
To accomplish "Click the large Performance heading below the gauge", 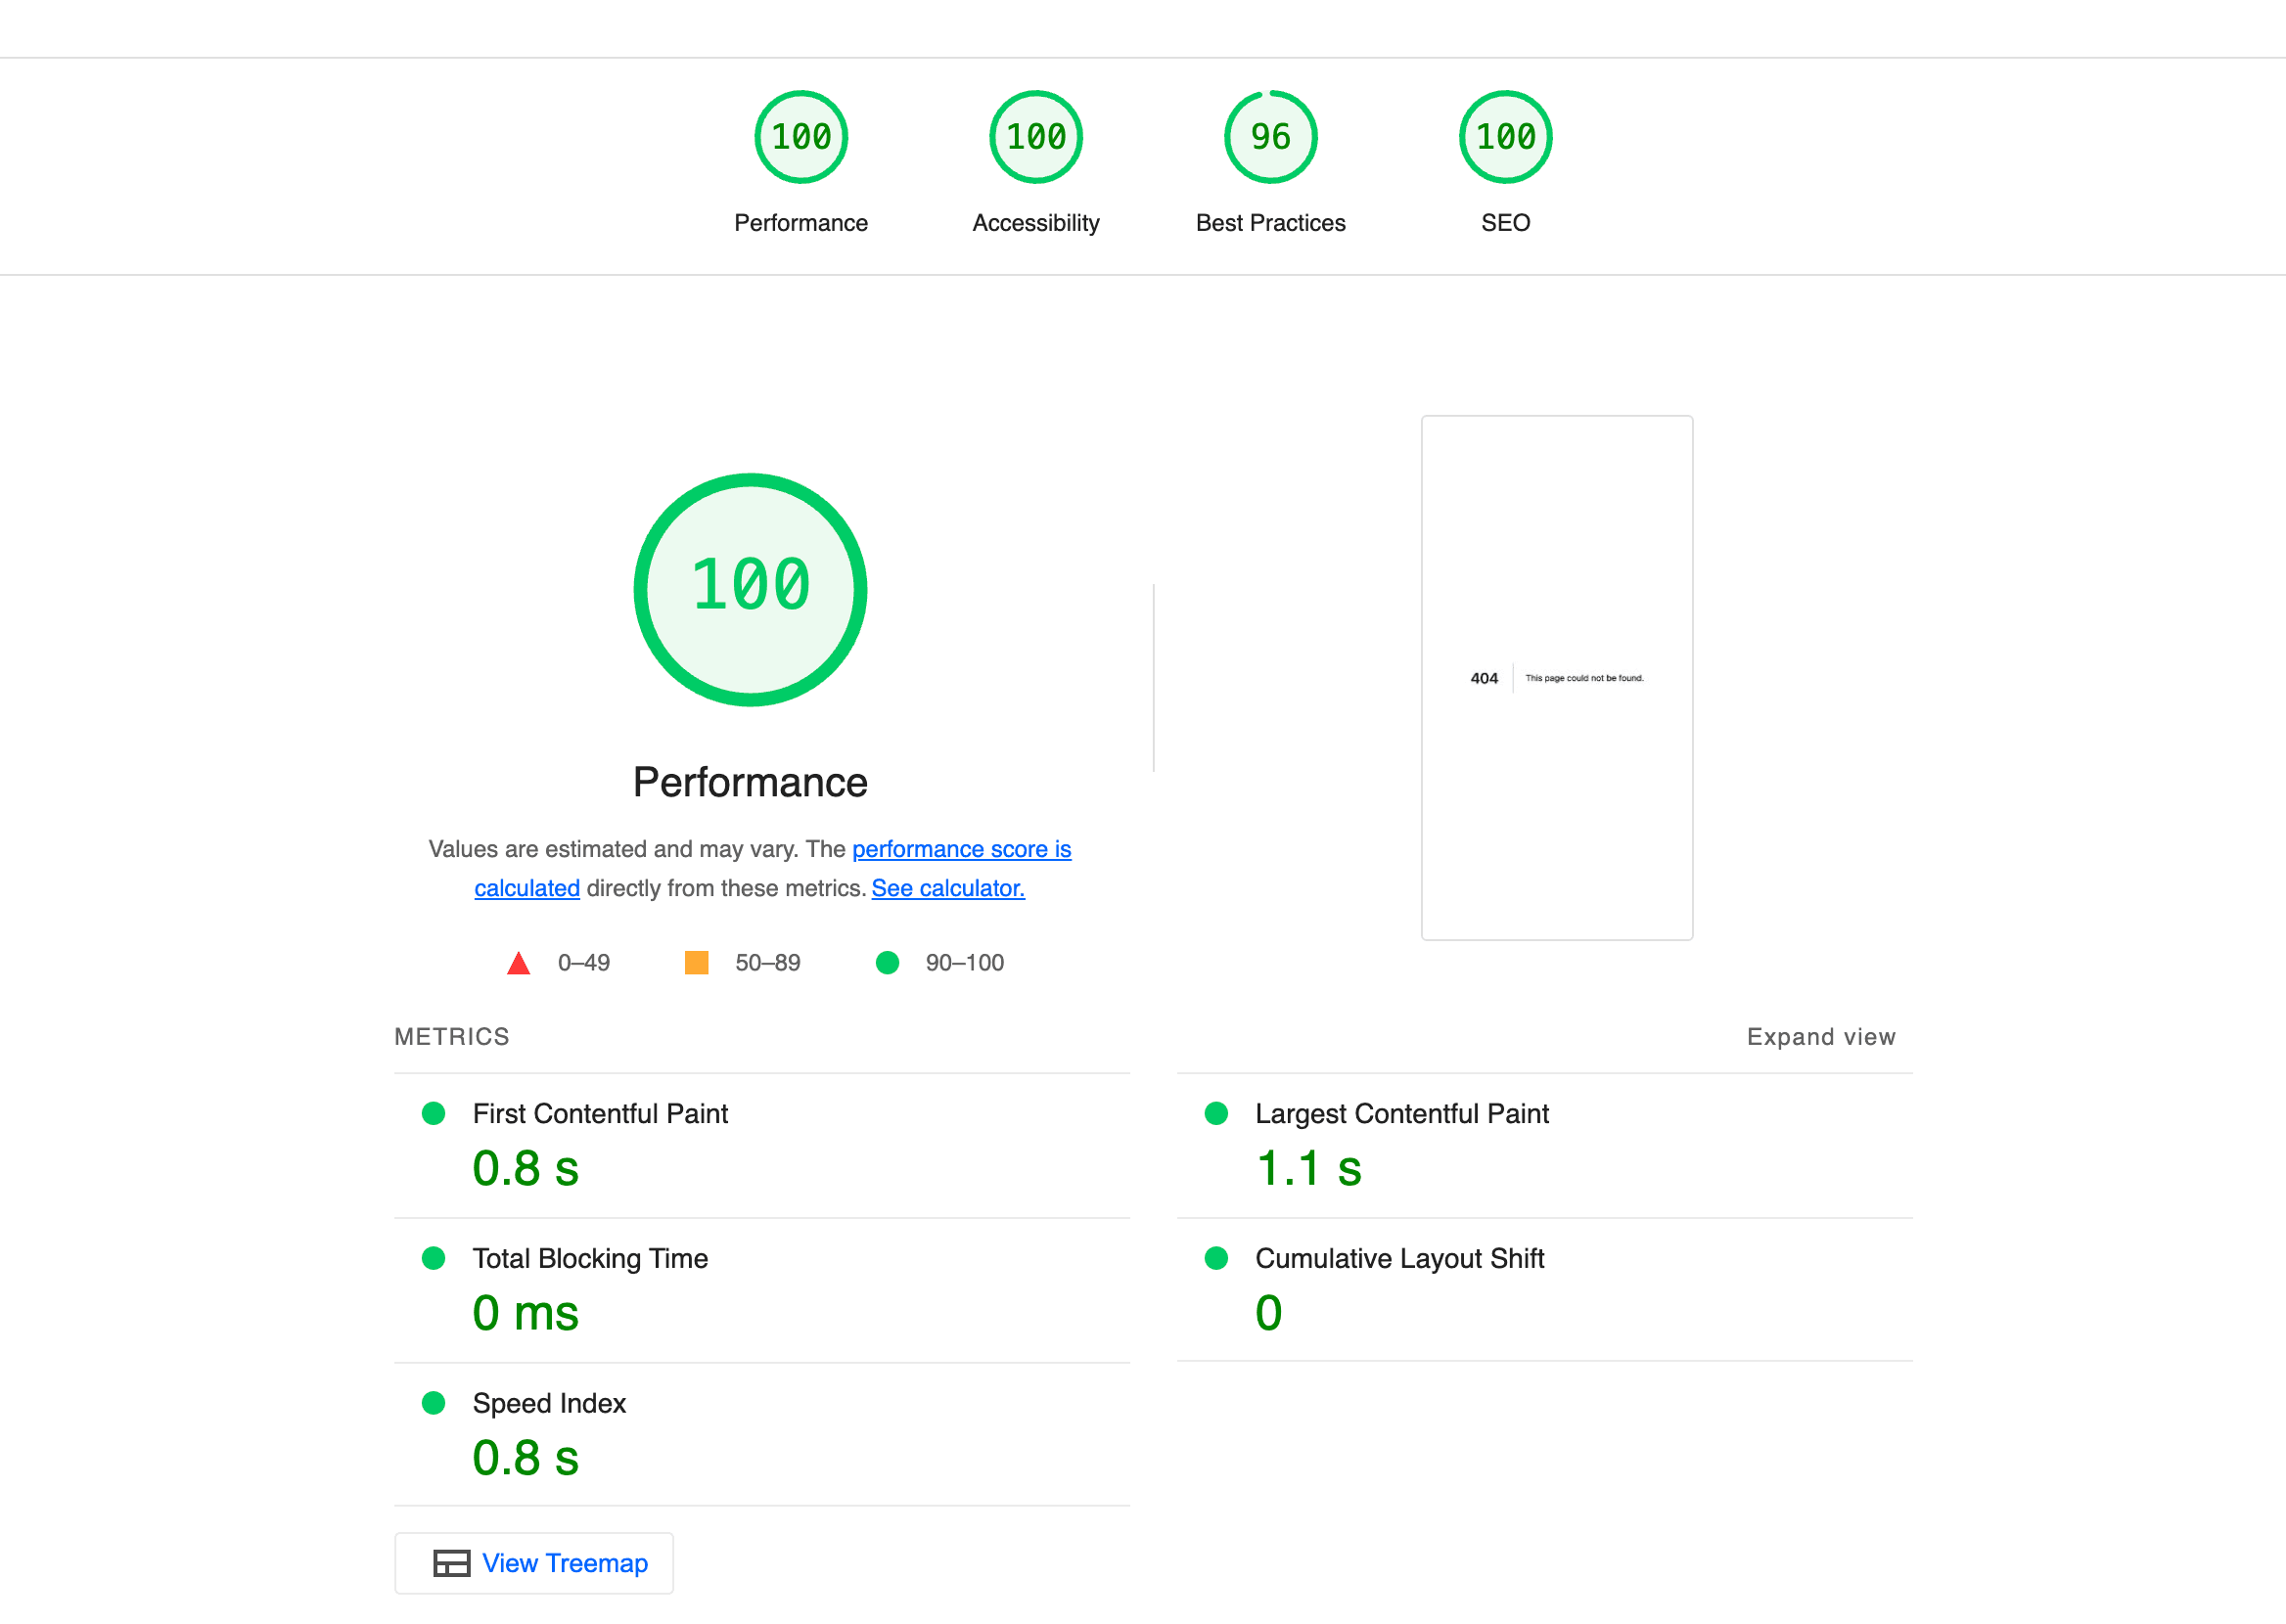I will pyautogui.click(x=750, y=783).
